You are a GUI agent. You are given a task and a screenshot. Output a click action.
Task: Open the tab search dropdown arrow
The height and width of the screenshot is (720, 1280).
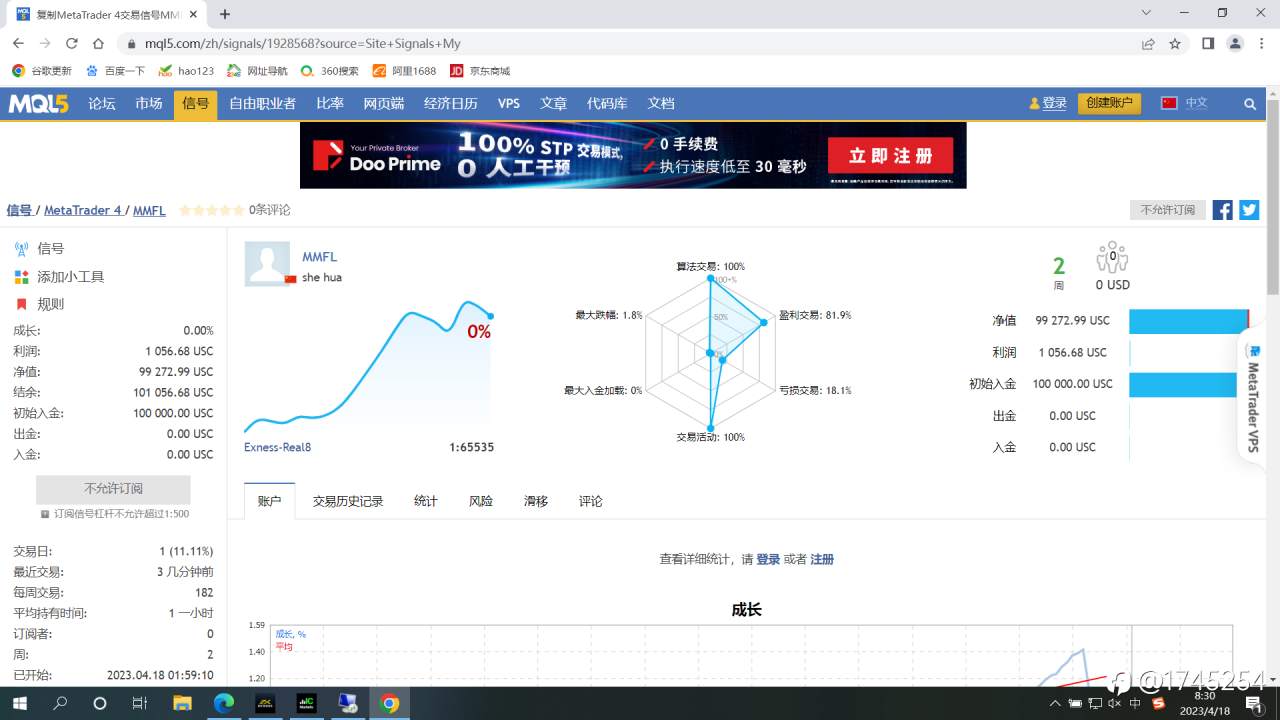coord(1148,13)
